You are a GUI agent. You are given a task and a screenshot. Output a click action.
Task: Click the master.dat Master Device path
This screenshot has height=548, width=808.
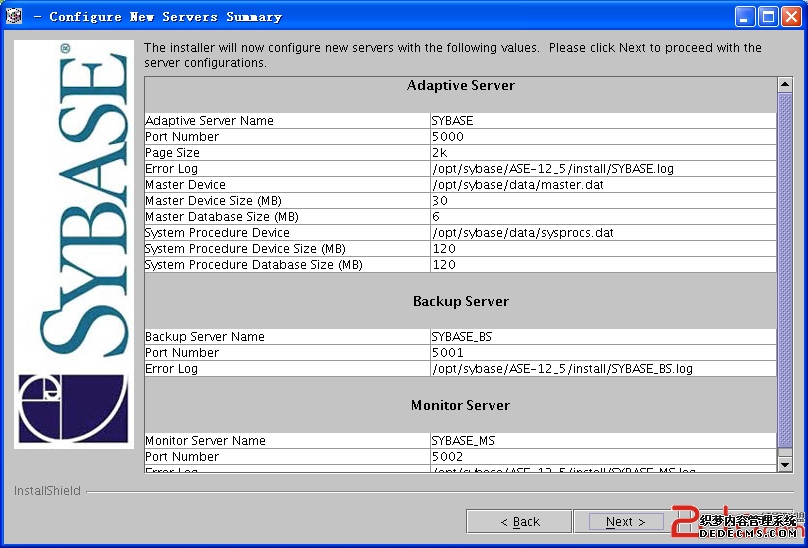pyautogui.click(x=518, y=185)
